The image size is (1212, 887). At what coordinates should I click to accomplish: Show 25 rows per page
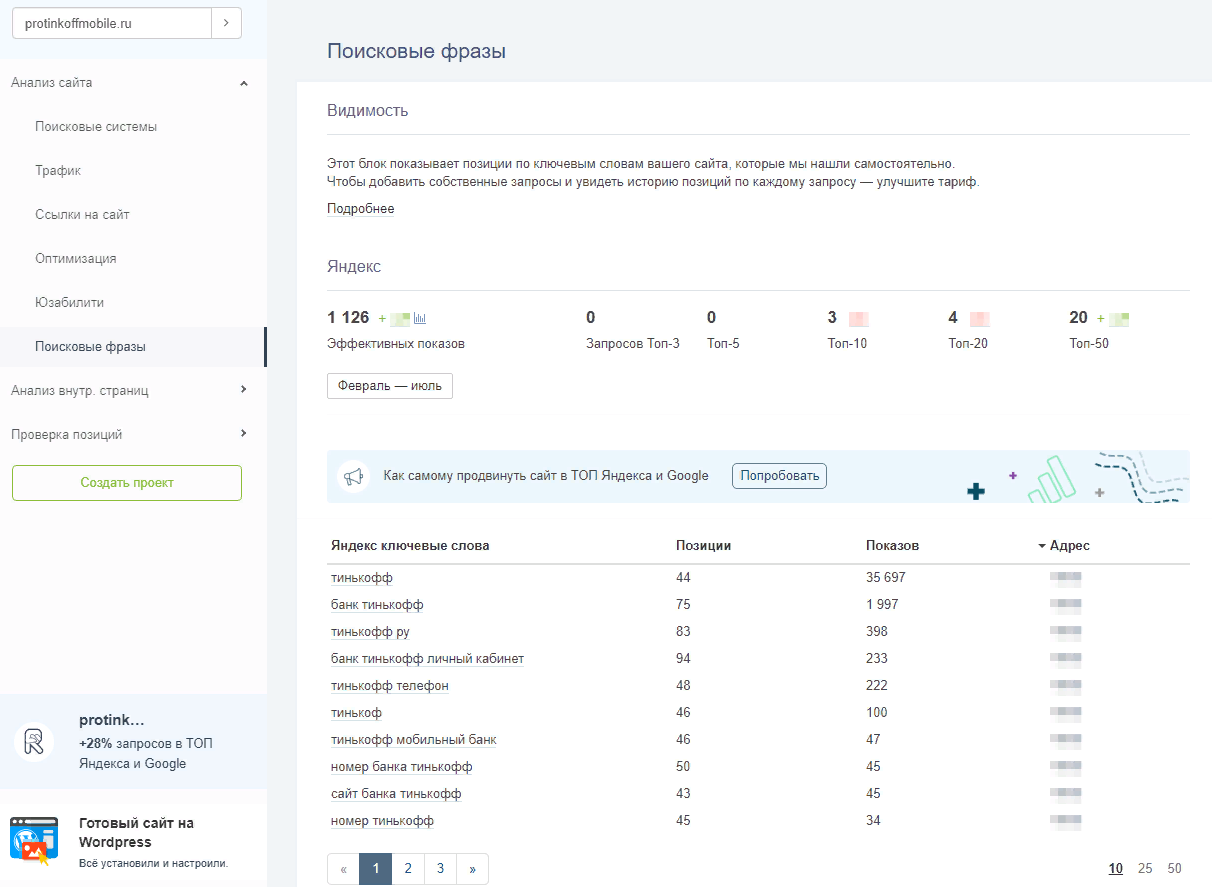point(1145,868)
